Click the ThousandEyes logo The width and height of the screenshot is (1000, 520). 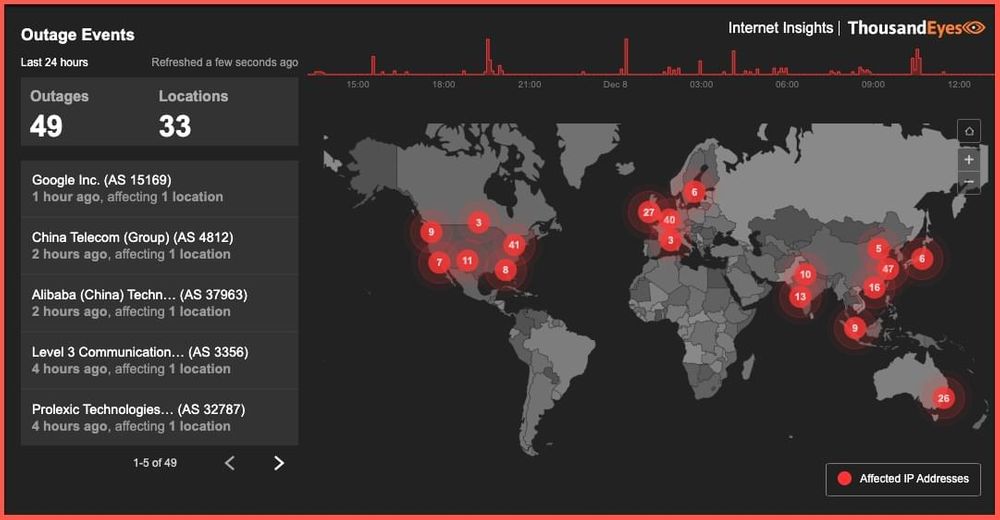coord(916,28)
